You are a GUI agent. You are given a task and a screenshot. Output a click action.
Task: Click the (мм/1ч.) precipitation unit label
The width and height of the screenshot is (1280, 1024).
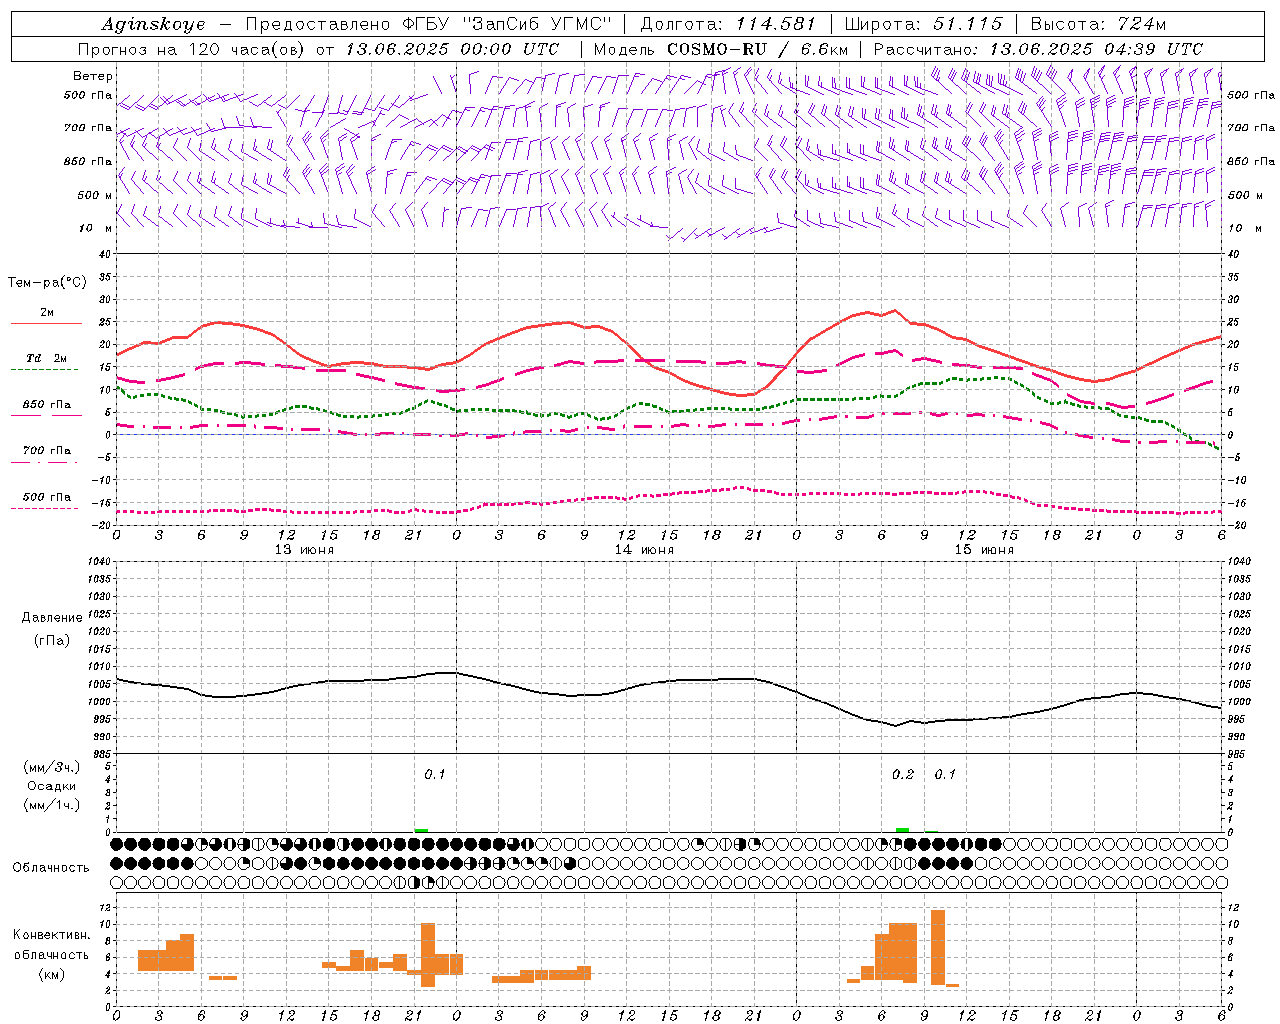[x=52, y=805]
